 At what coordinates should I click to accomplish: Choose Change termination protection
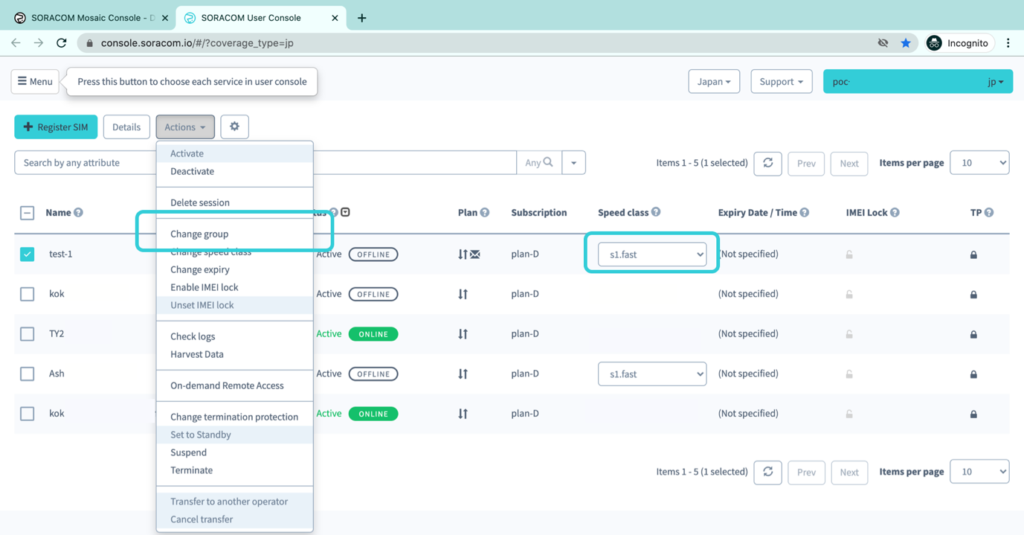click(x=234, y=417)
